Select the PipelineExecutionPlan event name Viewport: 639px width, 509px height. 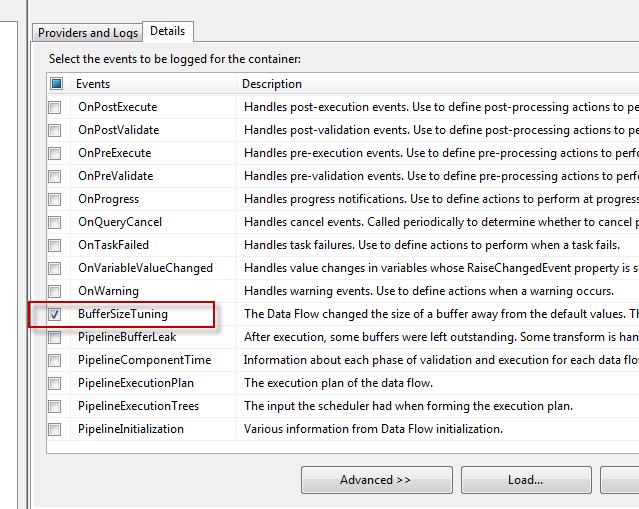(136, 383)
